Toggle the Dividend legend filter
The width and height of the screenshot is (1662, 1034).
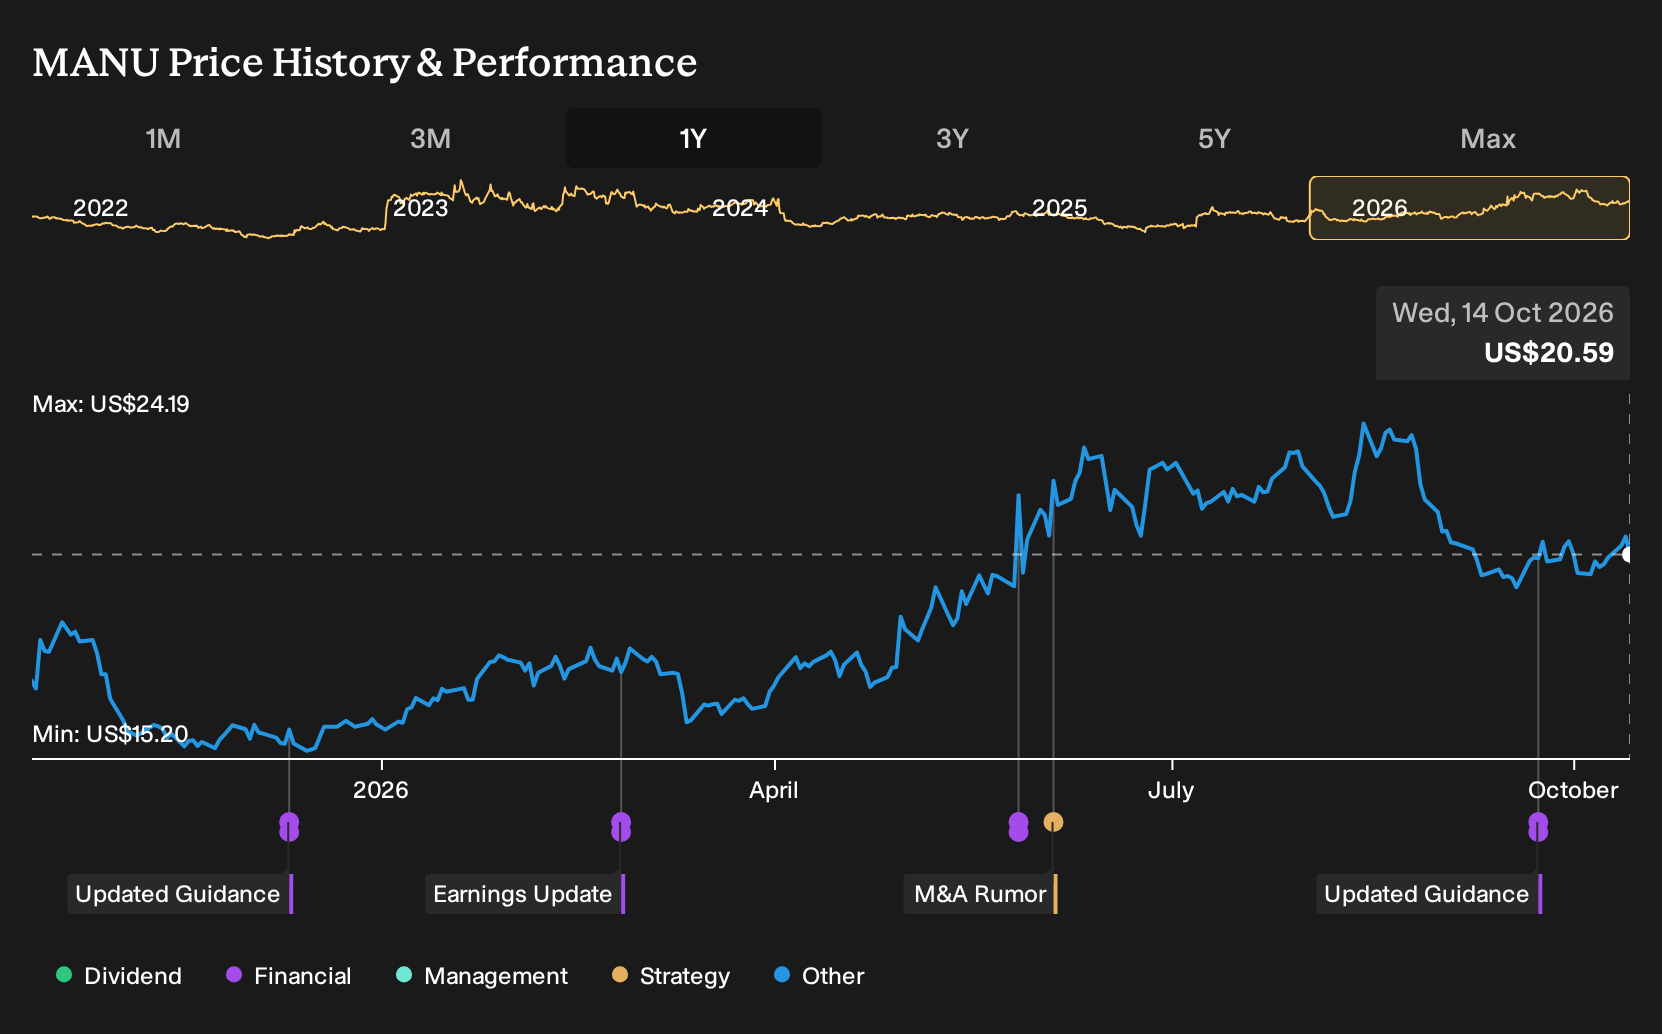[x=119, y=976]
